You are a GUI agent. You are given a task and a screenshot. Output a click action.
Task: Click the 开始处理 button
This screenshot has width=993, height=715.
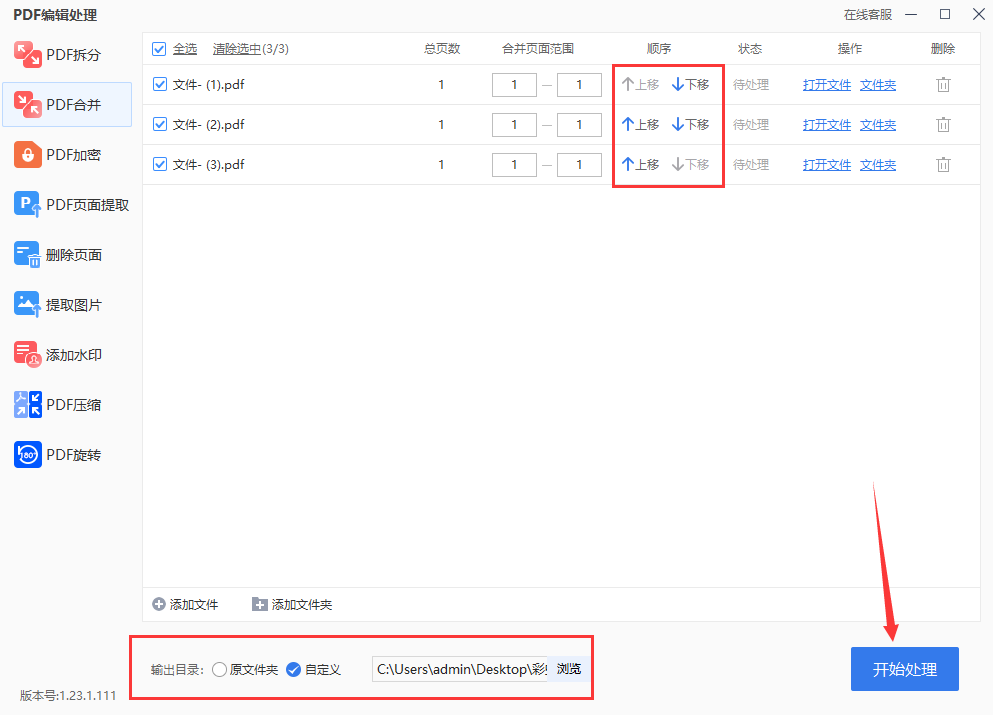point(904,669)
